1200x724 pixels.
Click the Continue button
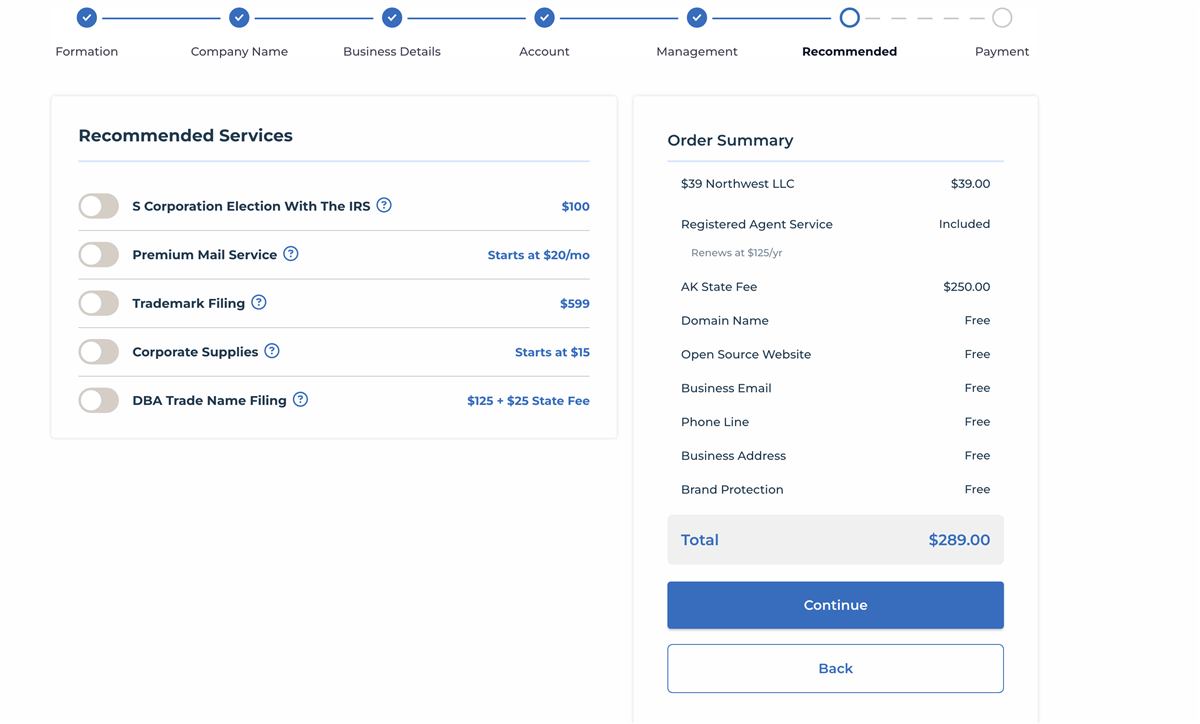click(835, 605)
